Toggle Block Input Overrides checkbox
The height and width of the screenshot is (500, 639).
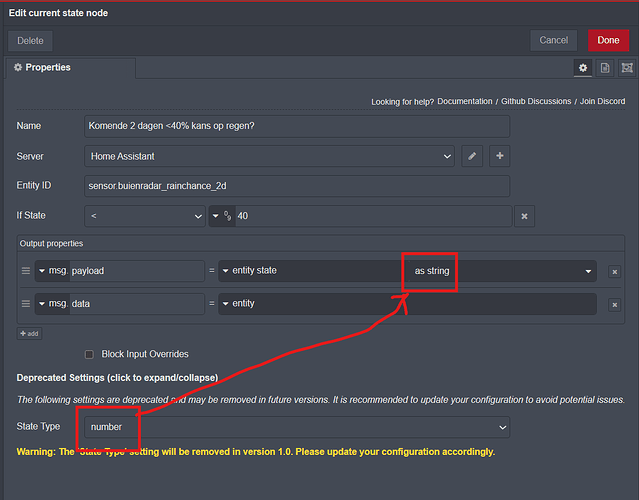point(89,354)
